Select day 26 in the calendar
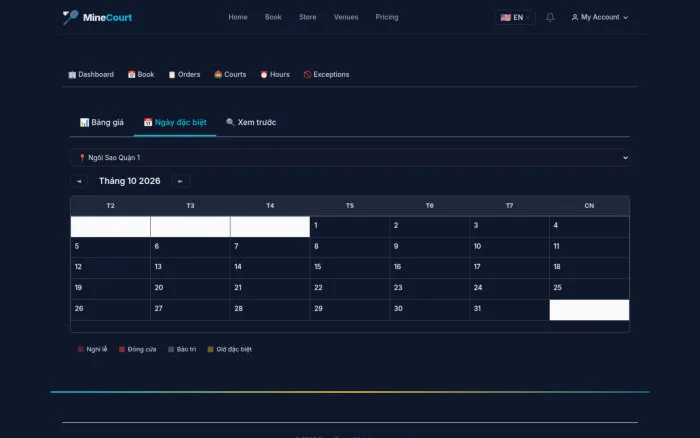This screenshot has height=438, width=700. [x=110, y=310]
